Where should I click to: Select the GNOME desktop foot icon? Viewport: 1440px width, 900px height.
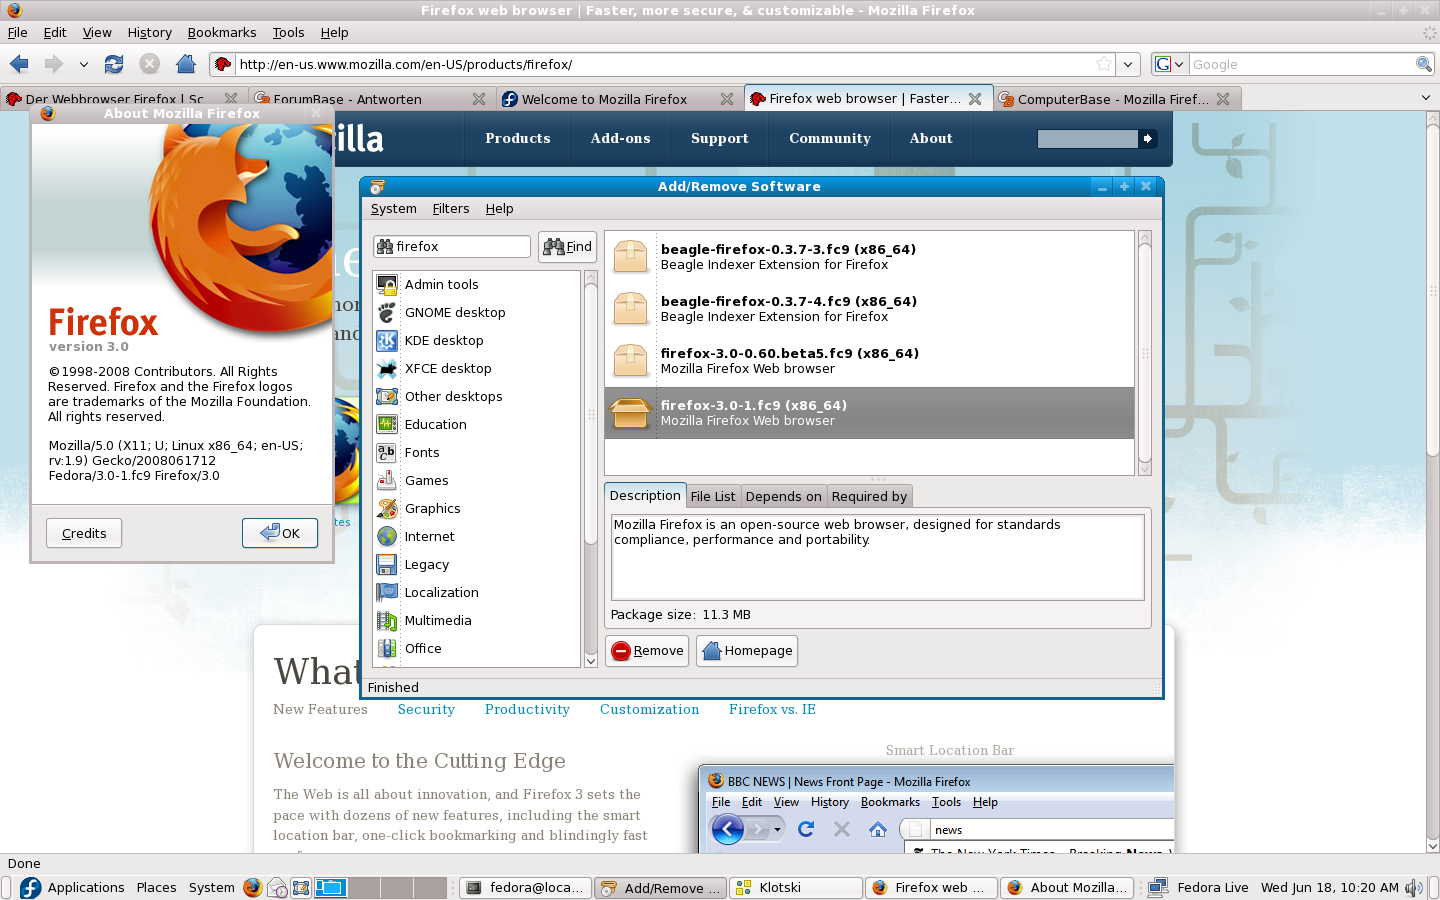[387, 312]
